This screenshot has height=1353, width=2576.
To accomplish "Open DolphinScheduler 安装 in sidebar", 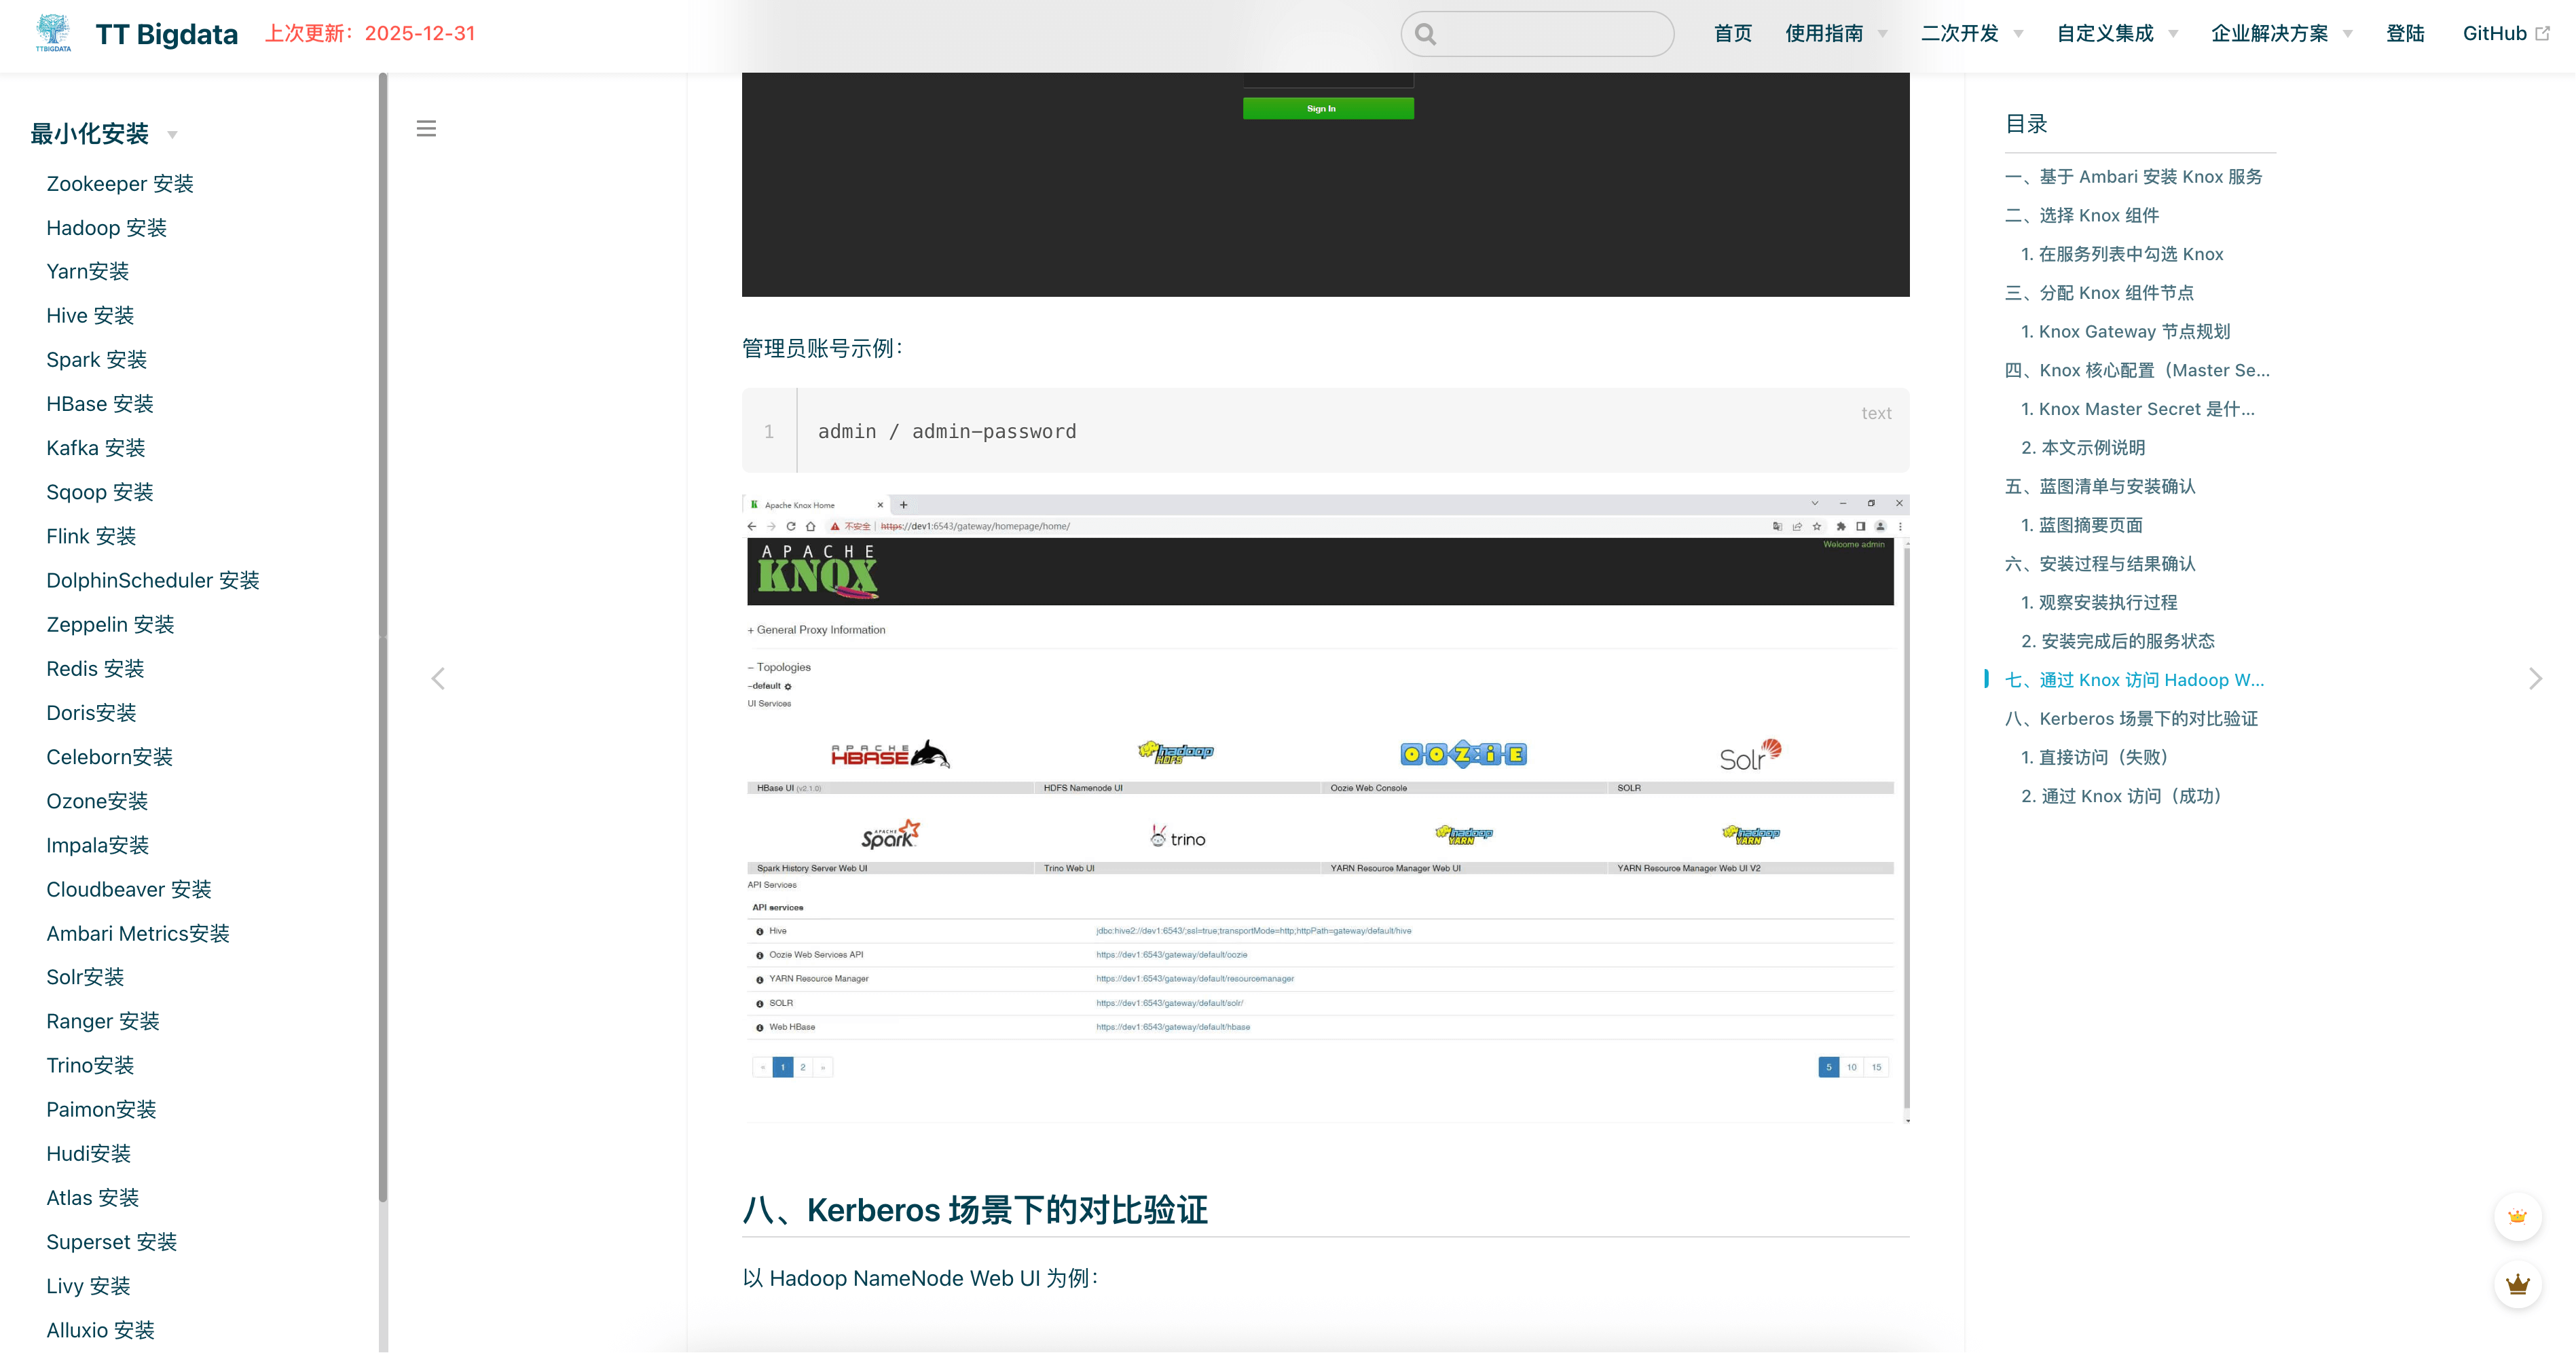I will pyautogui.click(x=152, y=580).
